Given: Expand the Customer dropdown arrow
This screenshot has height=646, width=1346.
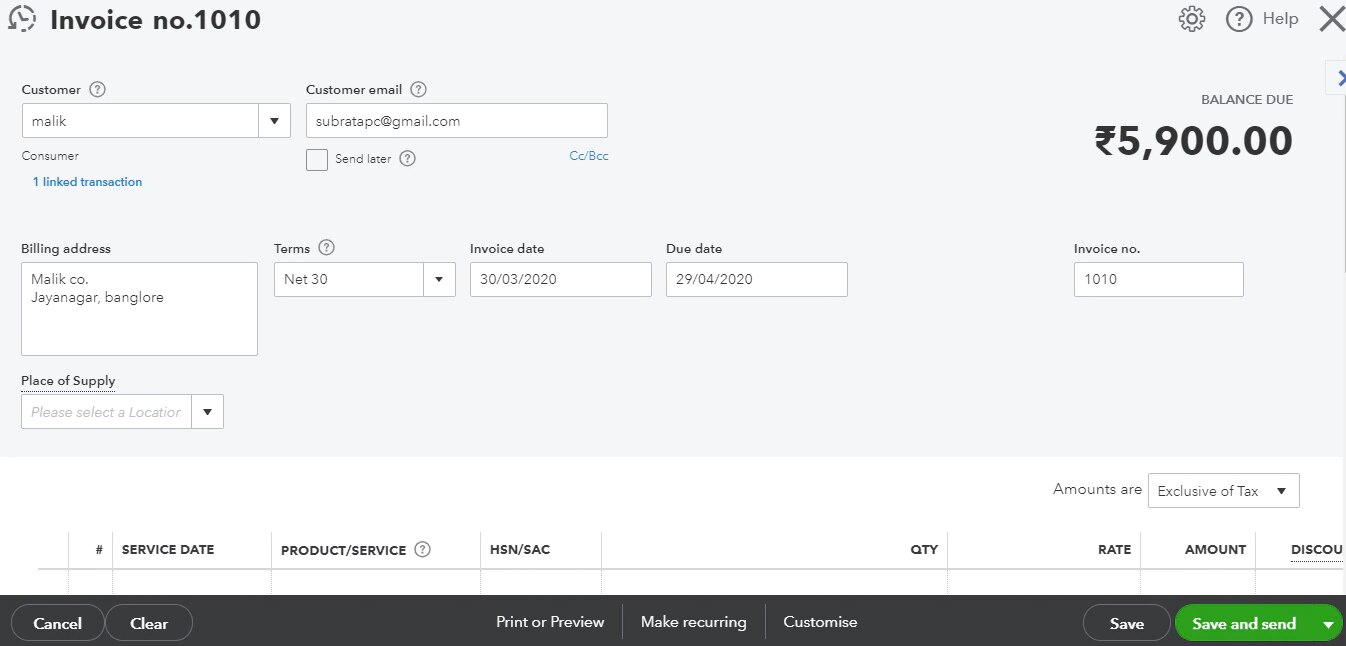Looking at the screenshot, I should coord(274,121).
